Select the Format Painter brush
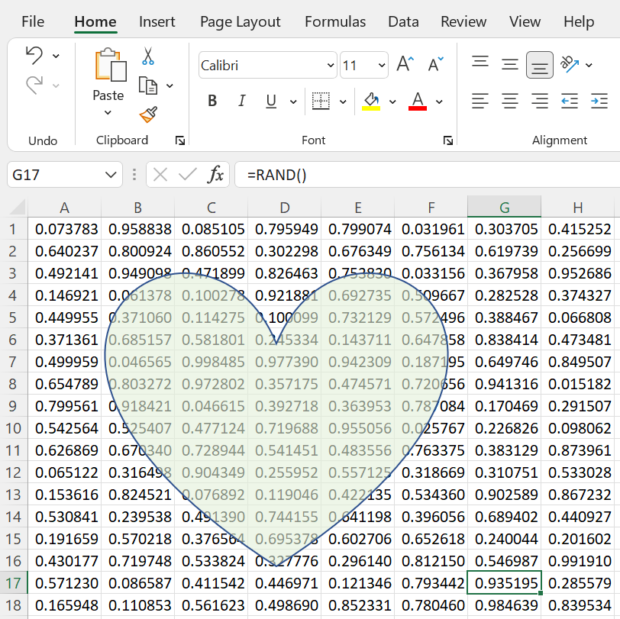The height and width of the screenshot is (619, 620). 148,114
